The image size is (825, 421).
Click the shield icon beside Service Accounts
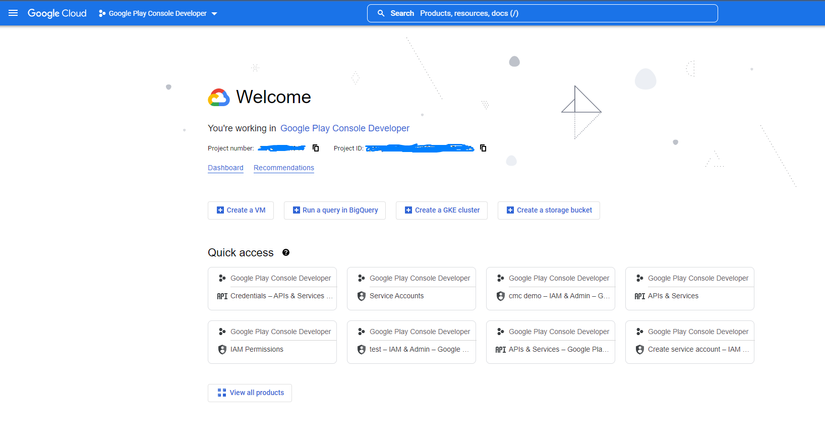click(x=361, y=296)
